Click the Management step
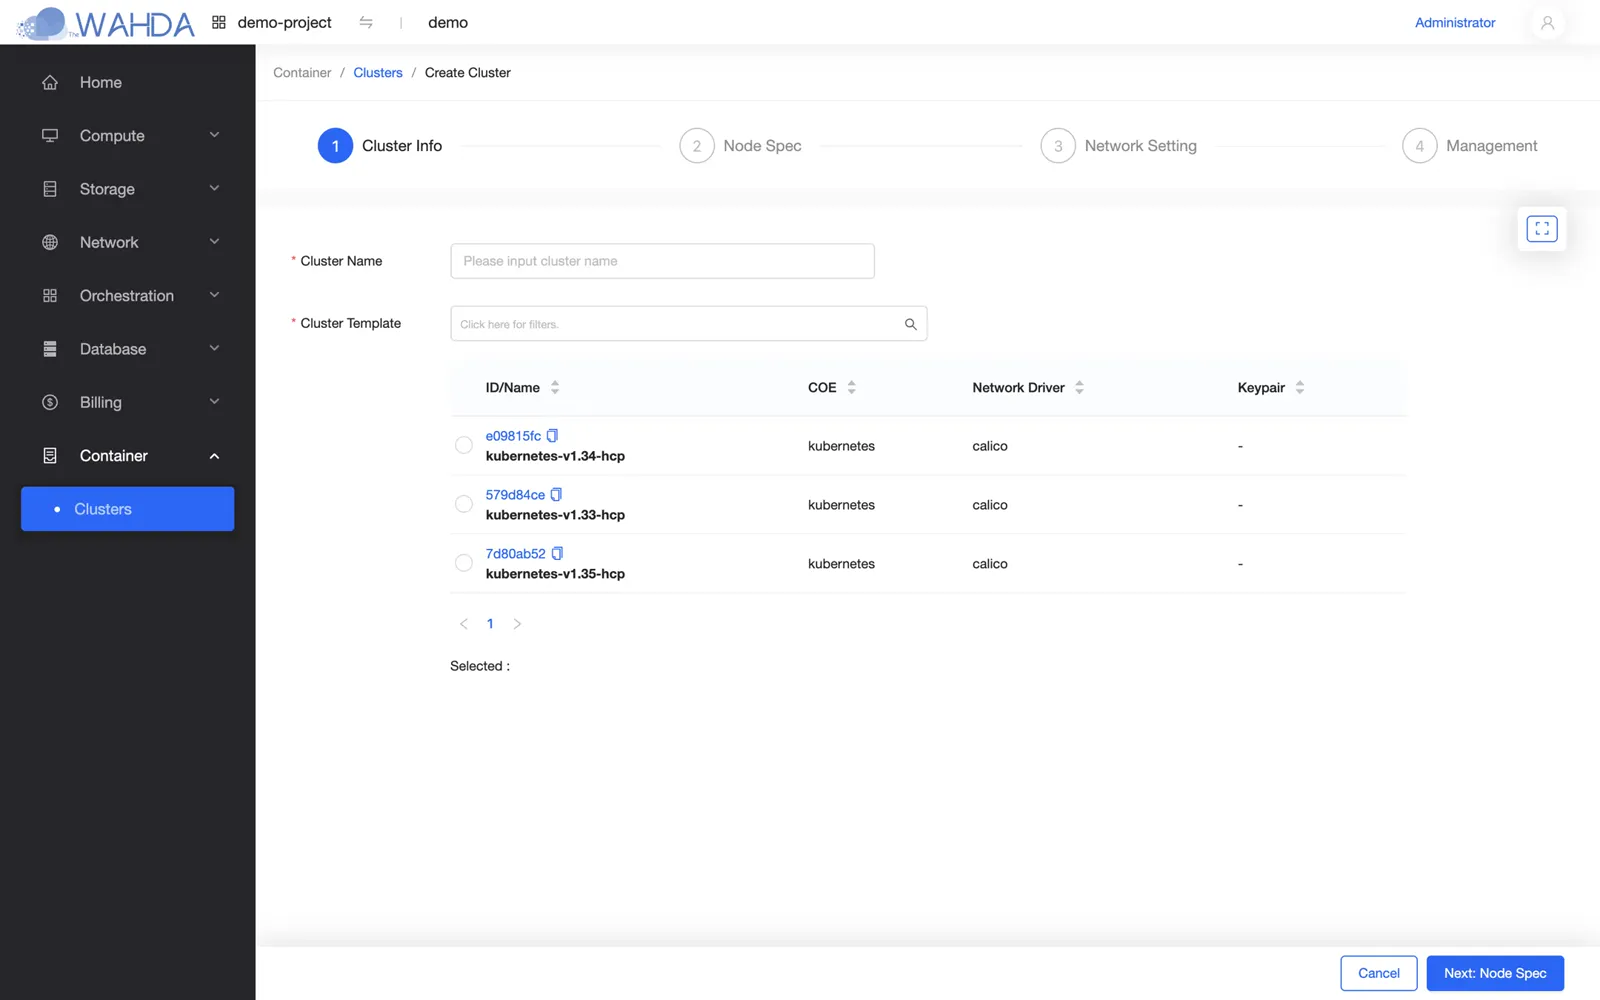This screenshot has height=1000, width=1600. [1470, 146]
